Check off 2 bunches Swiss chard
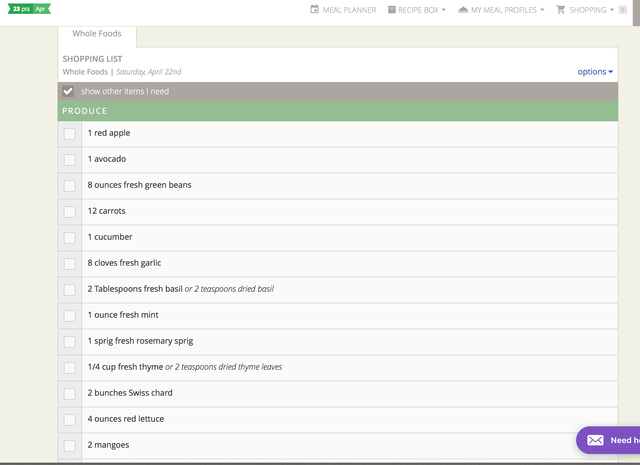The image size is (640, 465). pos(70,394)
